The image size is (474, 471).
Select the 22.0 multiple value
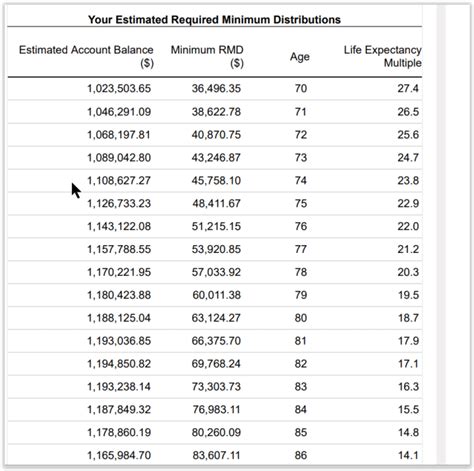pos(408,226)
